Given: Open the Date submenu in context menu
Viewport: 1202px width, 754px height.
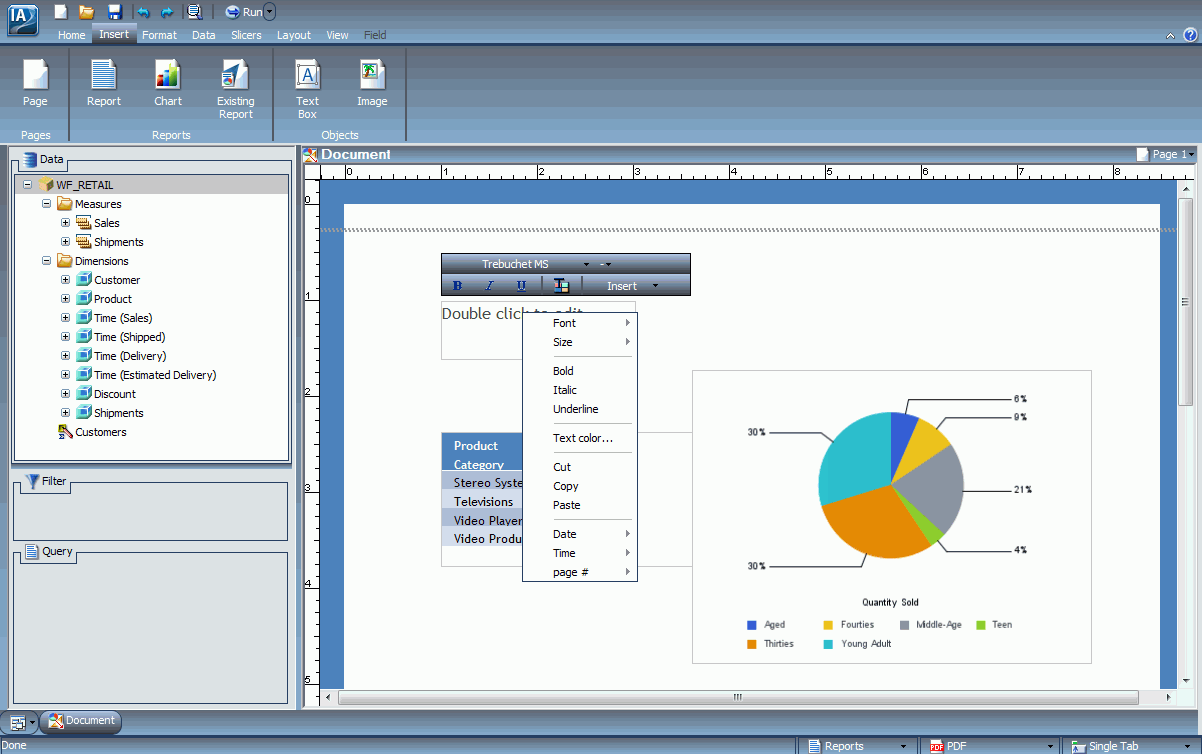Looking at the screenshot, I should click(580, 534).
